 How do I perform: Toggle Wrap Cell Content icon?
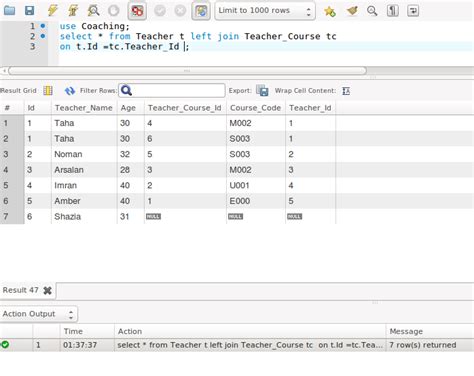coord(346,91)
